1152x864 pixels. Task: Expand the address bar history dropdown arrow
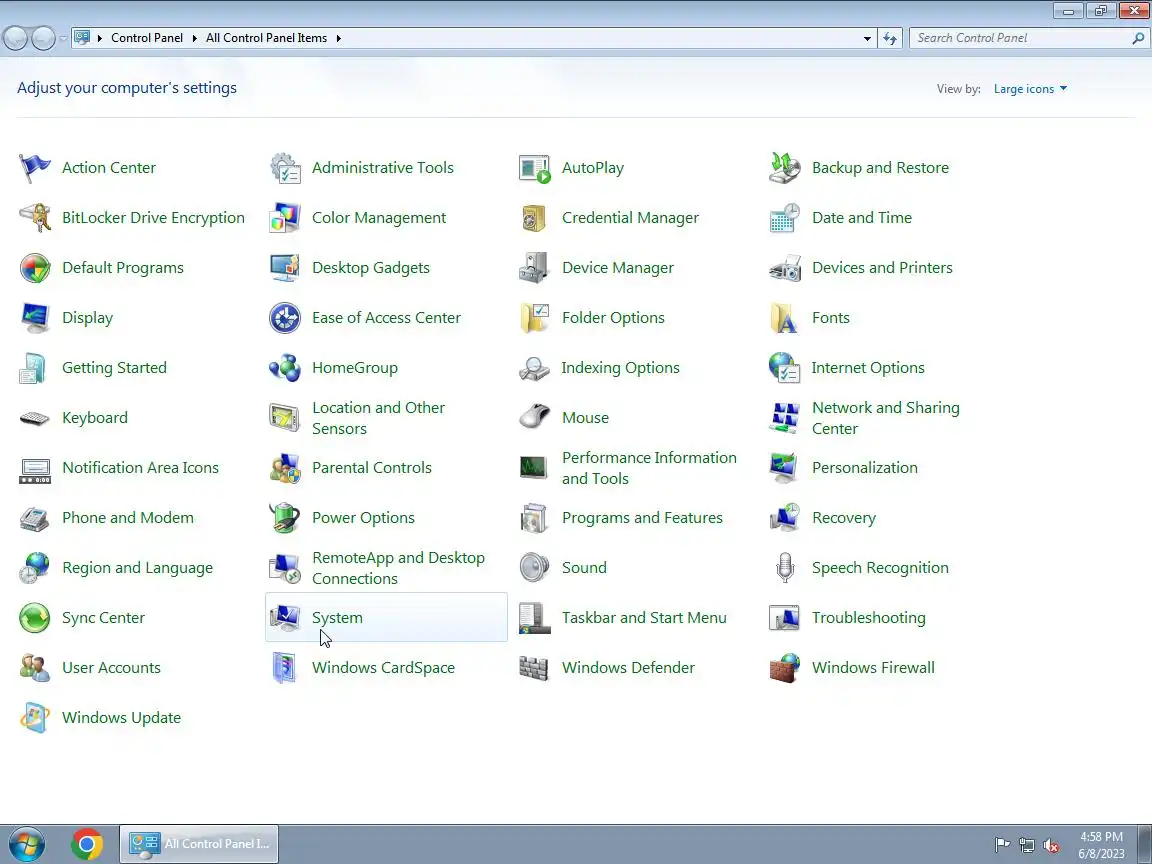pyautogui.click(x=867, y=38)
